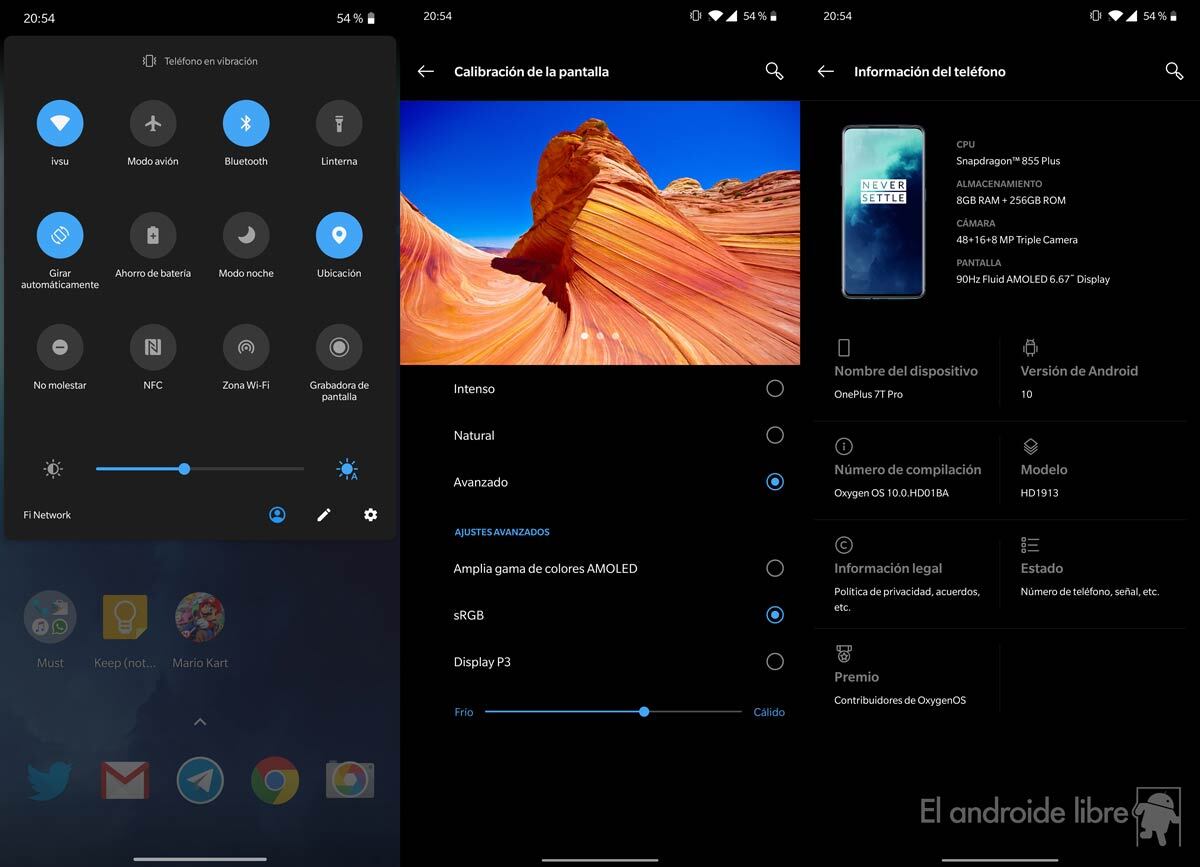Open the Gmail app in dock
Viewport: 1200px width, 867px height.
[125, 780]
